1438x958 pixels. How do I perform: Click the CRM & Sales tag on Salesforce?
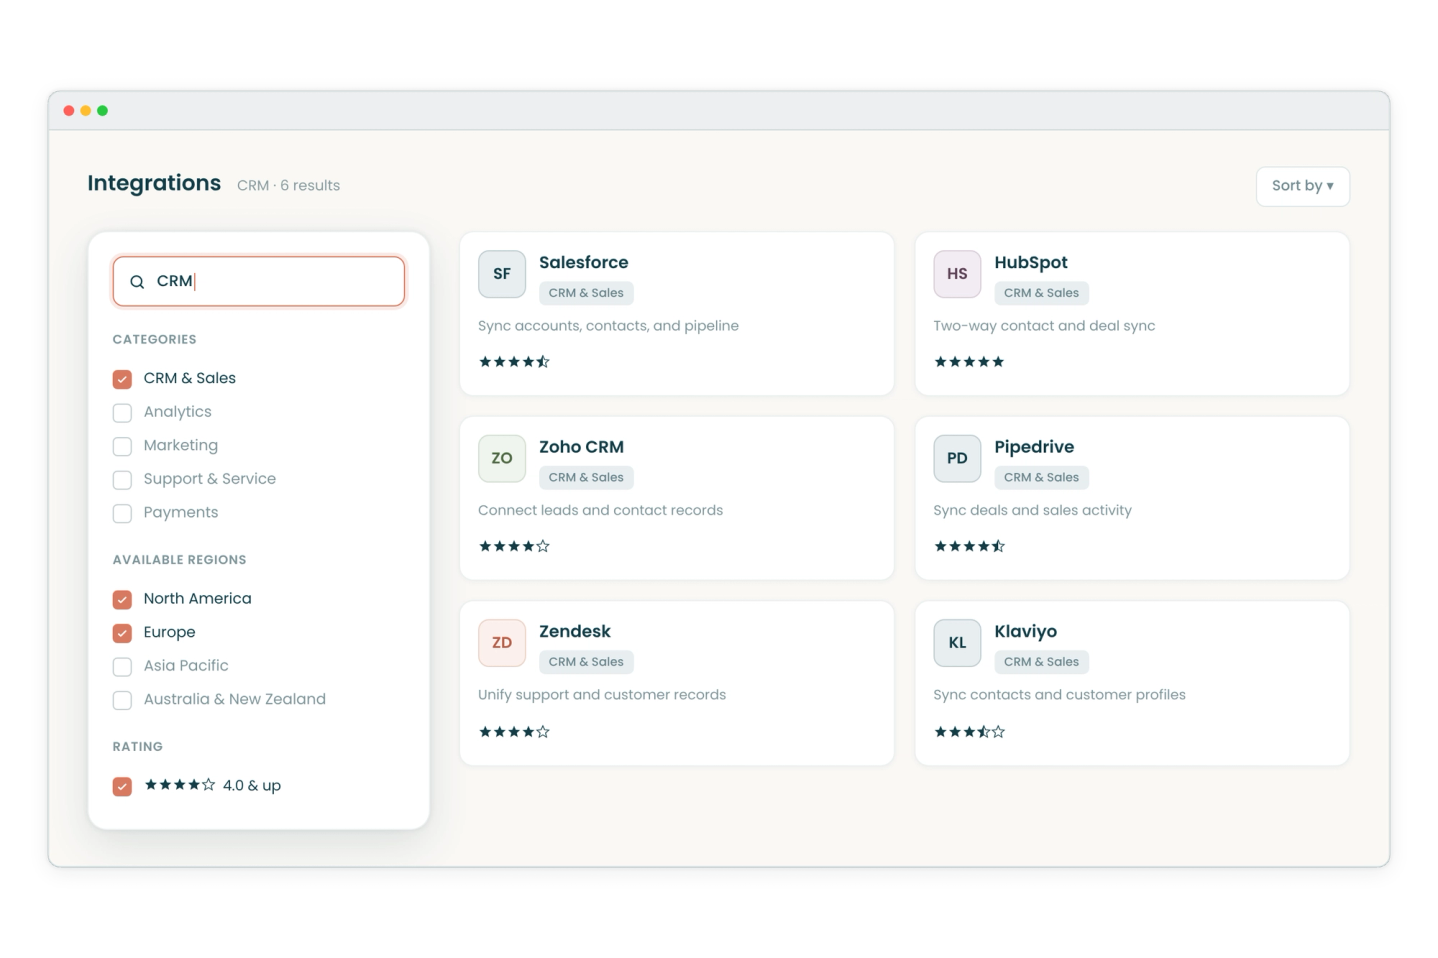586,293
